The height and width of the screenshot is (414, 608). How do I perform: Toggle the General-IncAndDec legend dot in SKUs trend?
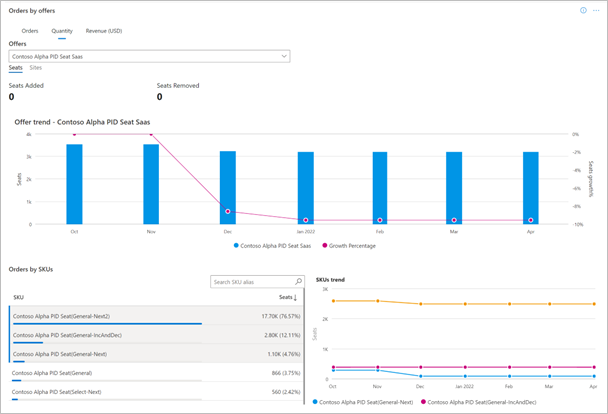(423, 402)
